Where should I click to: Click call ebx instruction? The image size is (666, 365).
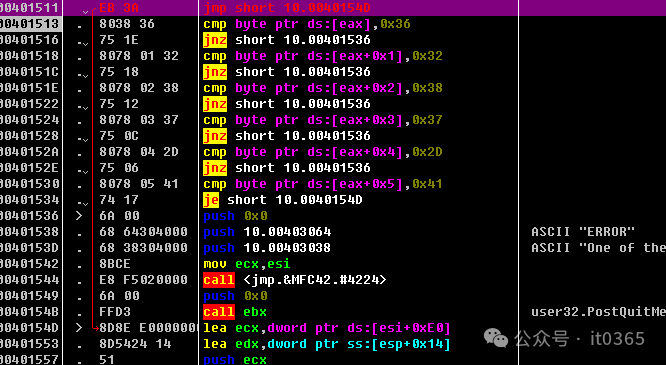coord(235,312)
